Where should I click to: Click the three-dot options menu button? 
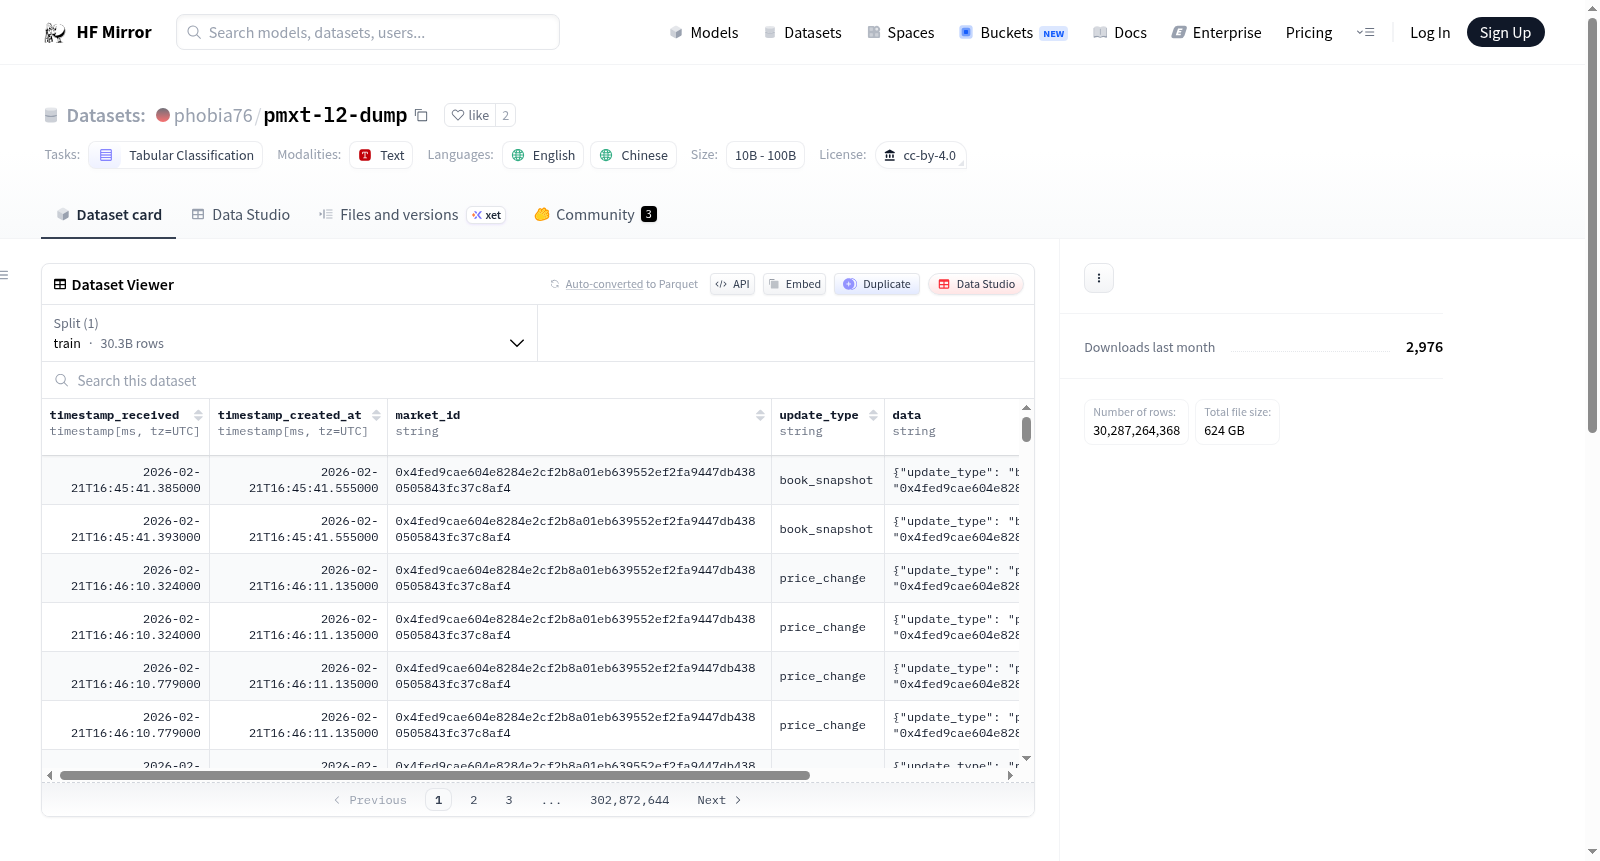pyautogui.click(x=1099, y=278)
